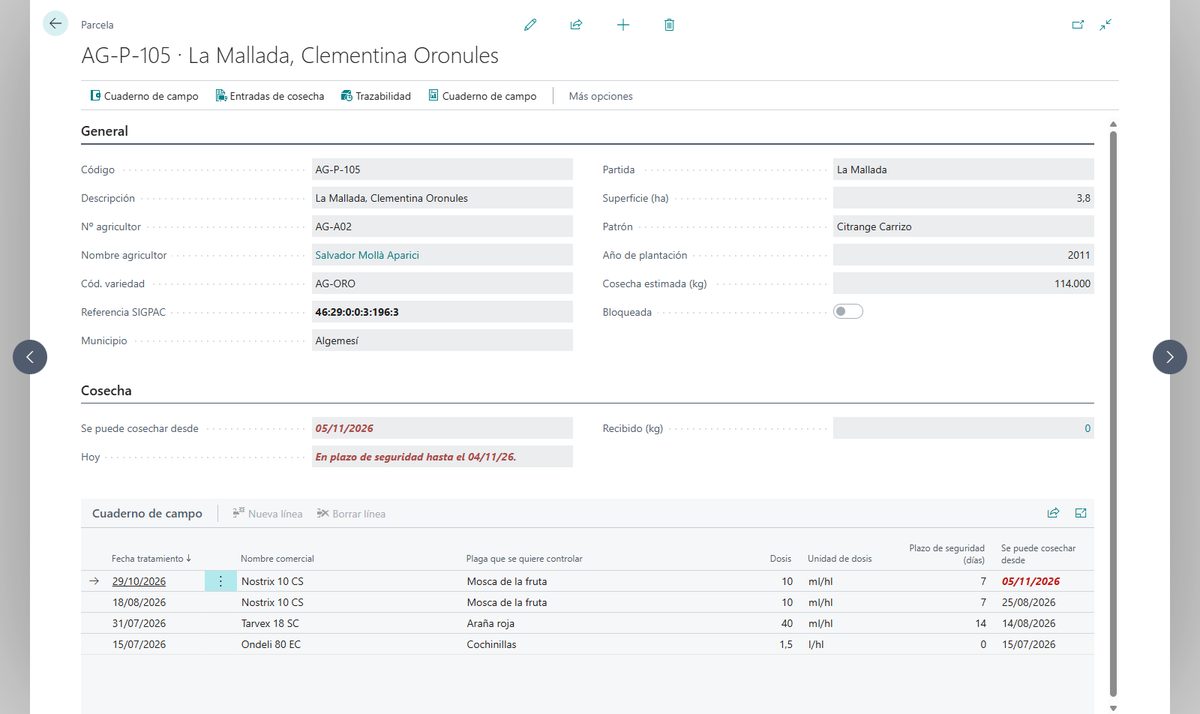Click the Partida field La Mallada

(963, 169)
